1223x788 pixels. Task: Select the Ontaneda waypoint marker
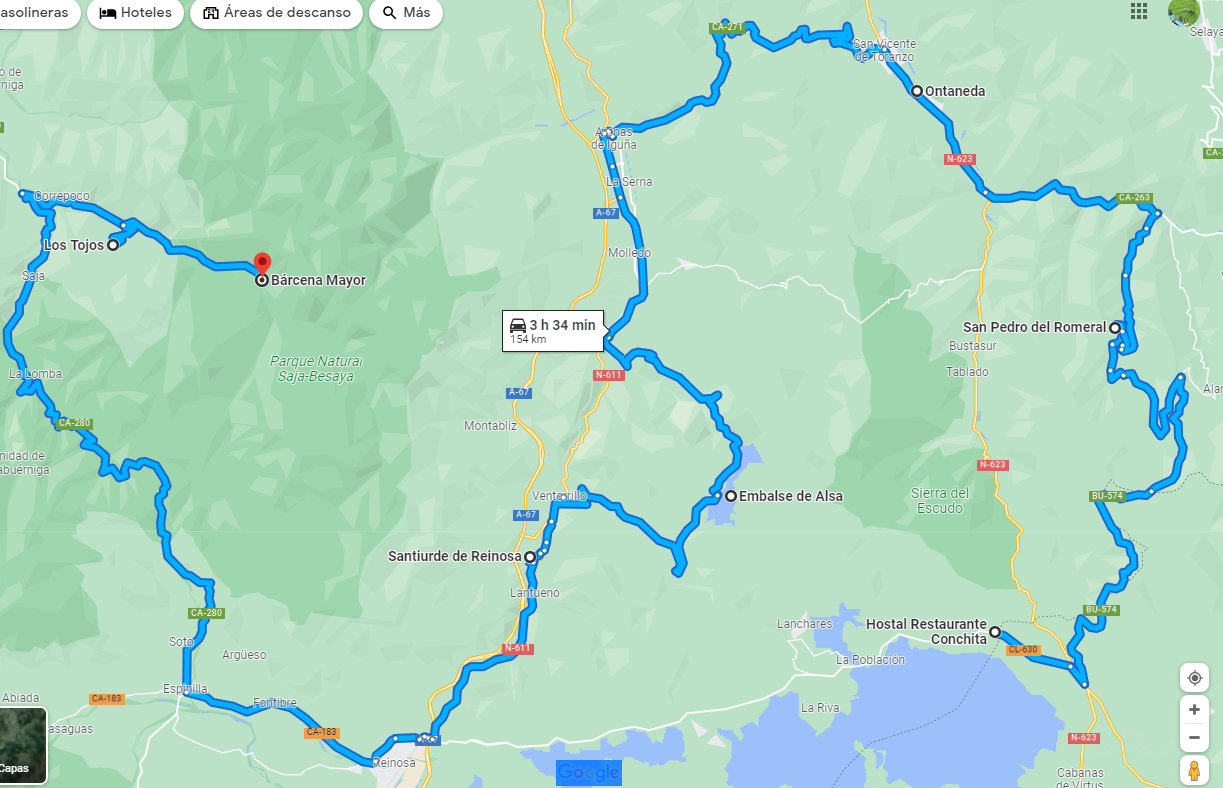(x=917, y=91)
